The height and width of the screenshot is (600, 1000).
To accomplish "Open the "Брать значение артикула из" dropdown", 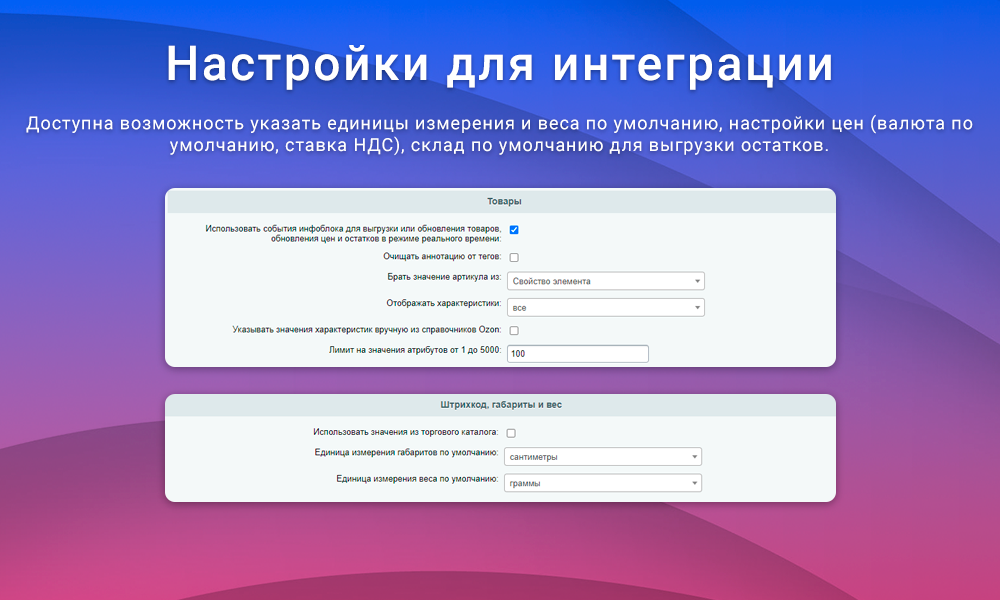I will click(606, 281).
